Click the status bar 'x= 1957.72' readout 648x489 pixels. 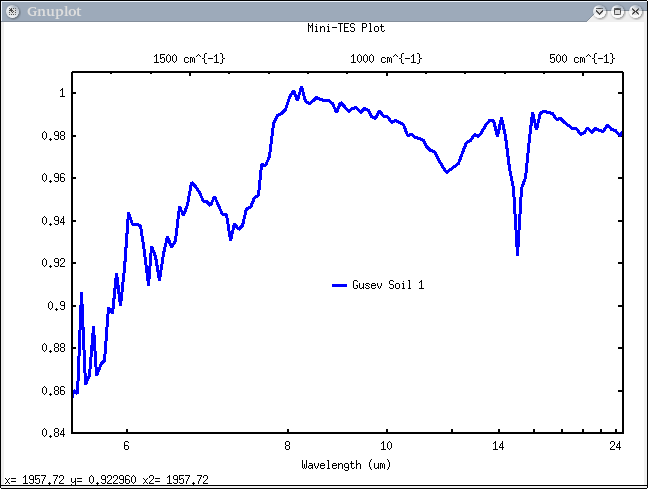[35, 480]
